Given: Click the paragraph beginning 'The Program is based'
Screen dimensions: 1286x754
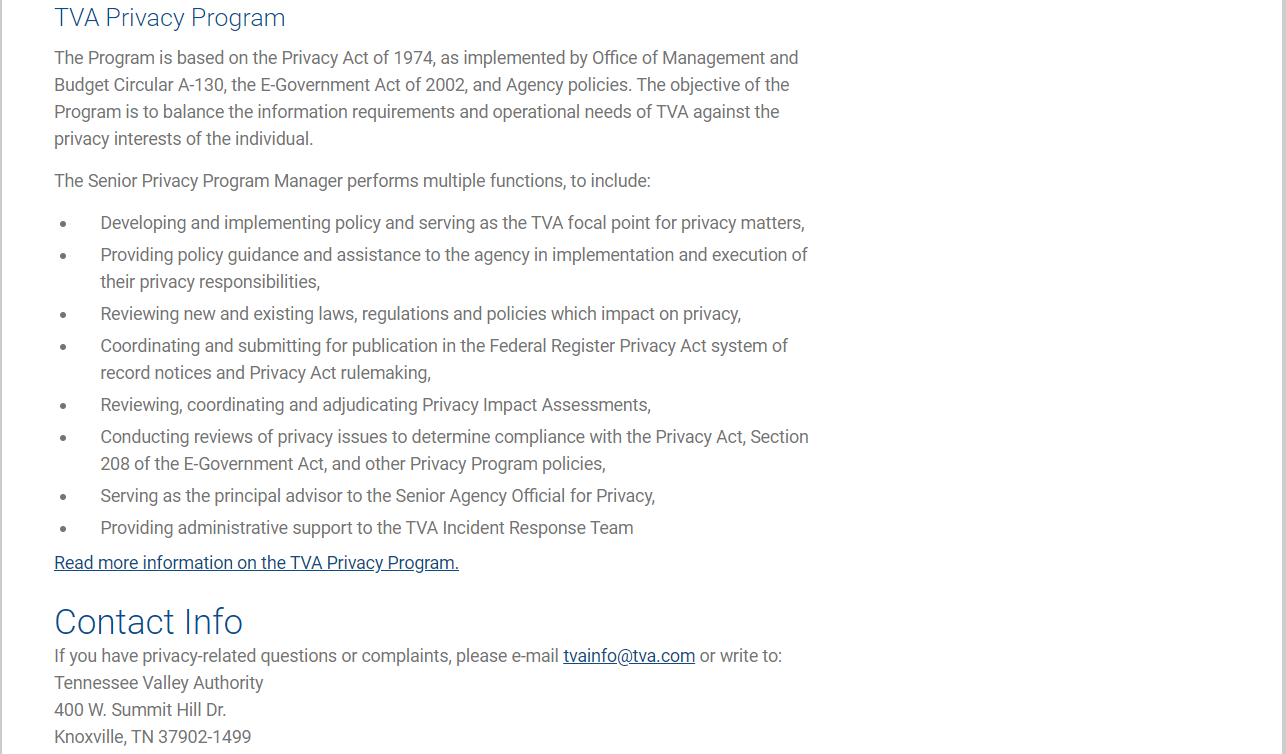Looking at the screenshot, I should (x=426, y=98).
